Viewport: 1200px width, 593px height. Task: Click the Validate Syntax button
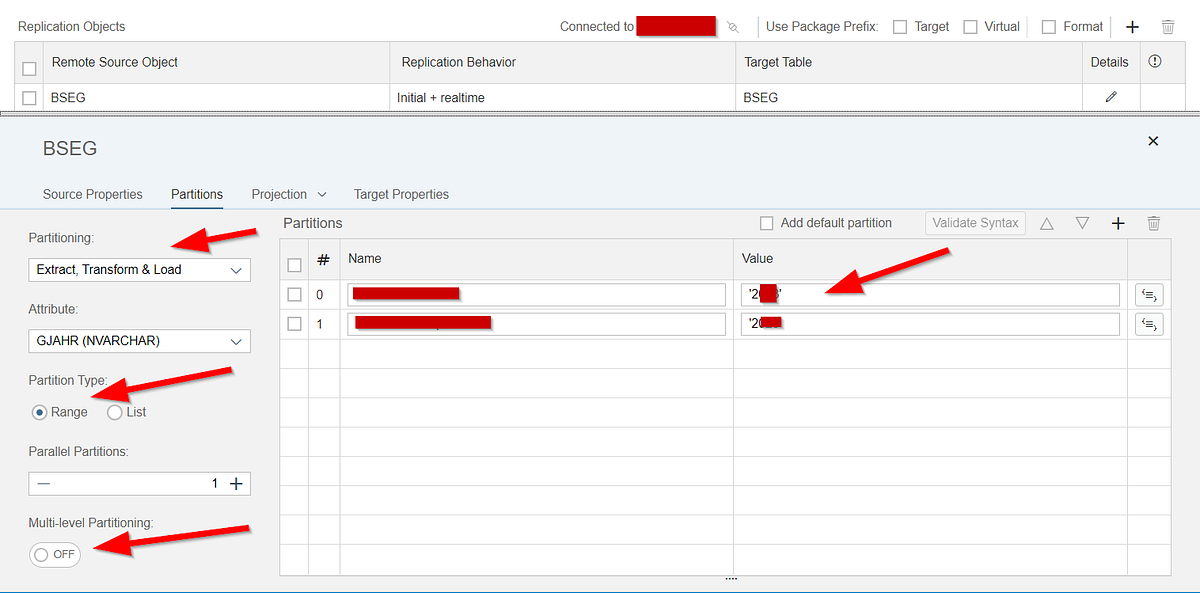(975, 223)
